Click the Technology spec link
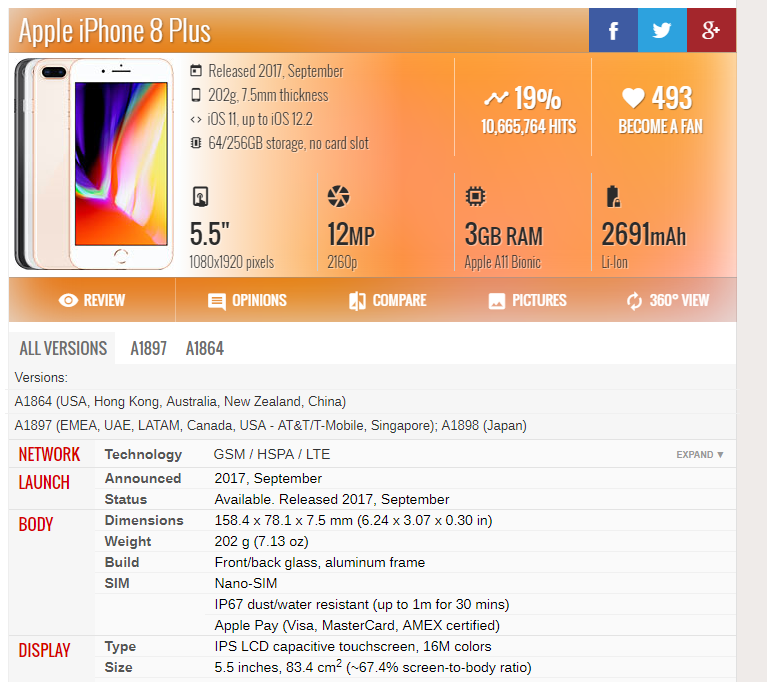The image size is (767, 682). [x=143, y=454]
